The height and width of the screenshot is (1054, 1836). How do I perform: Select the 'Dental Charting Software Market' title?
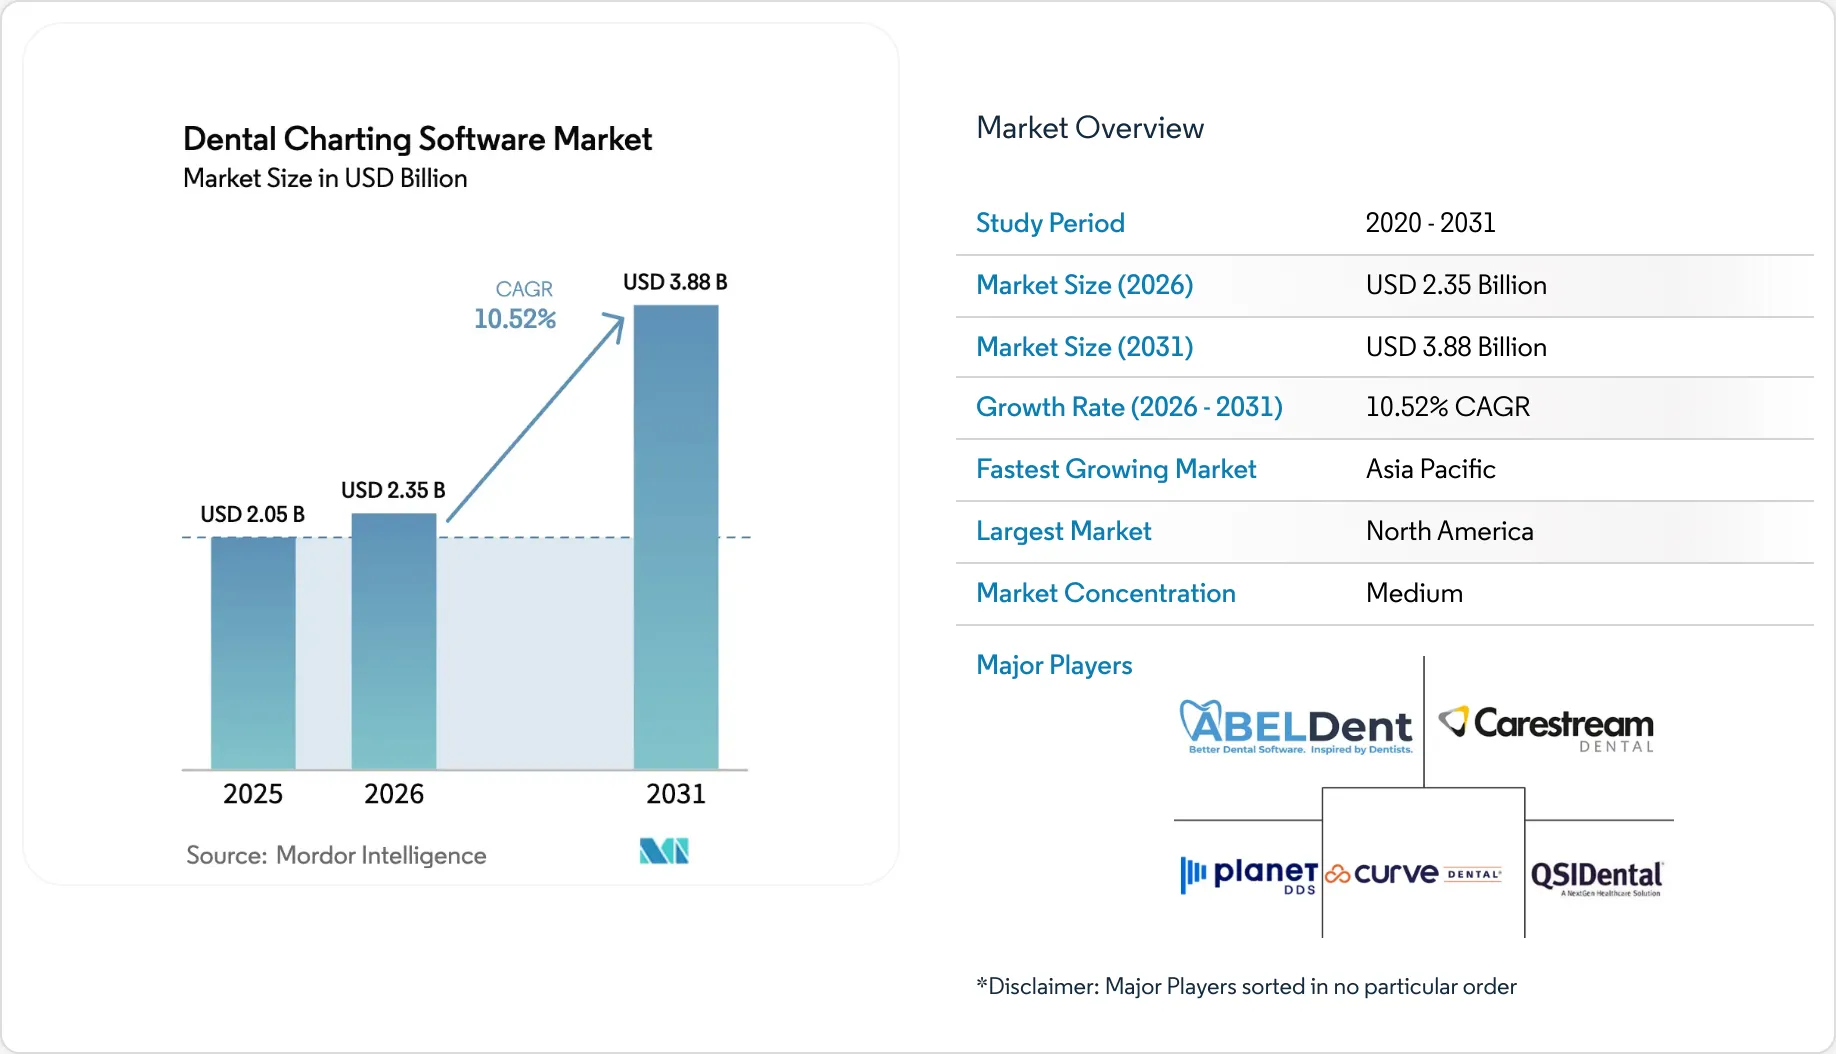point(417,139)
